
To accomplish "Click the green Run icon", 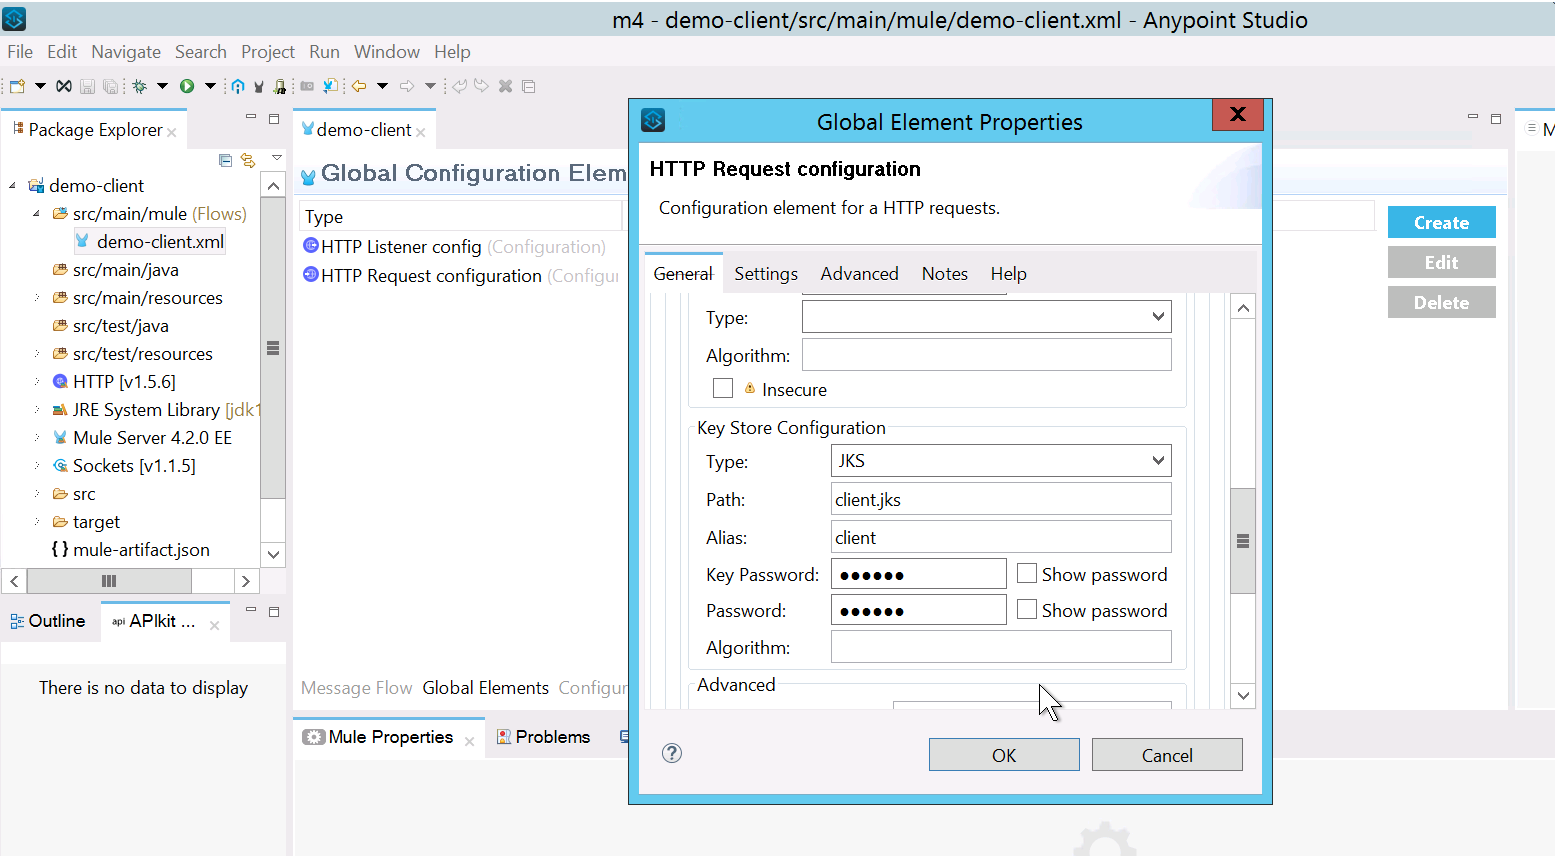I will 186,86.
